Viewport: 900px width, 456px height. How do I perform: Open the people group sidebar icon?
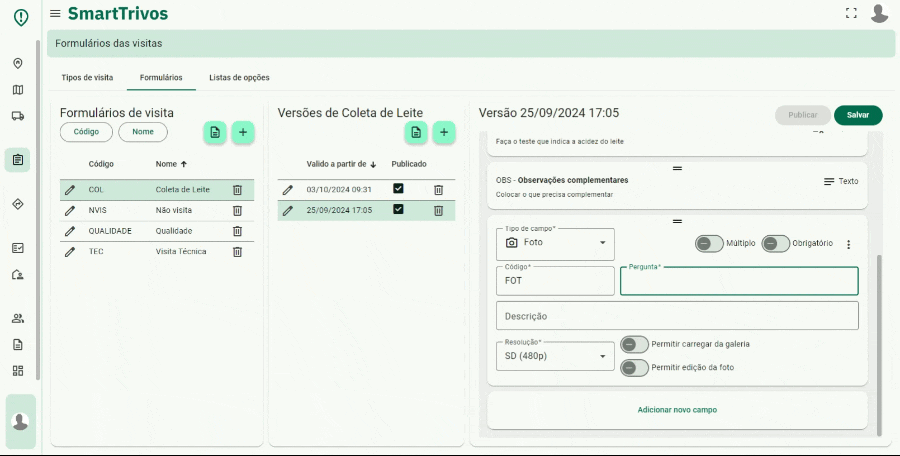18,318
